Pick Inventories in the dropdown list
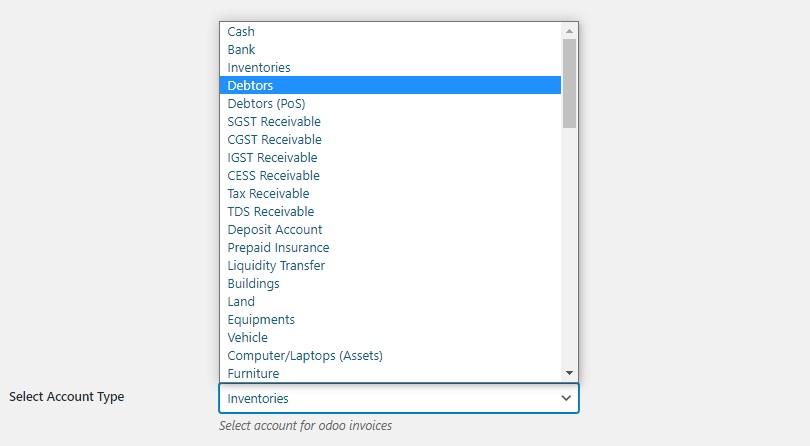 click(x=391, y=68)
